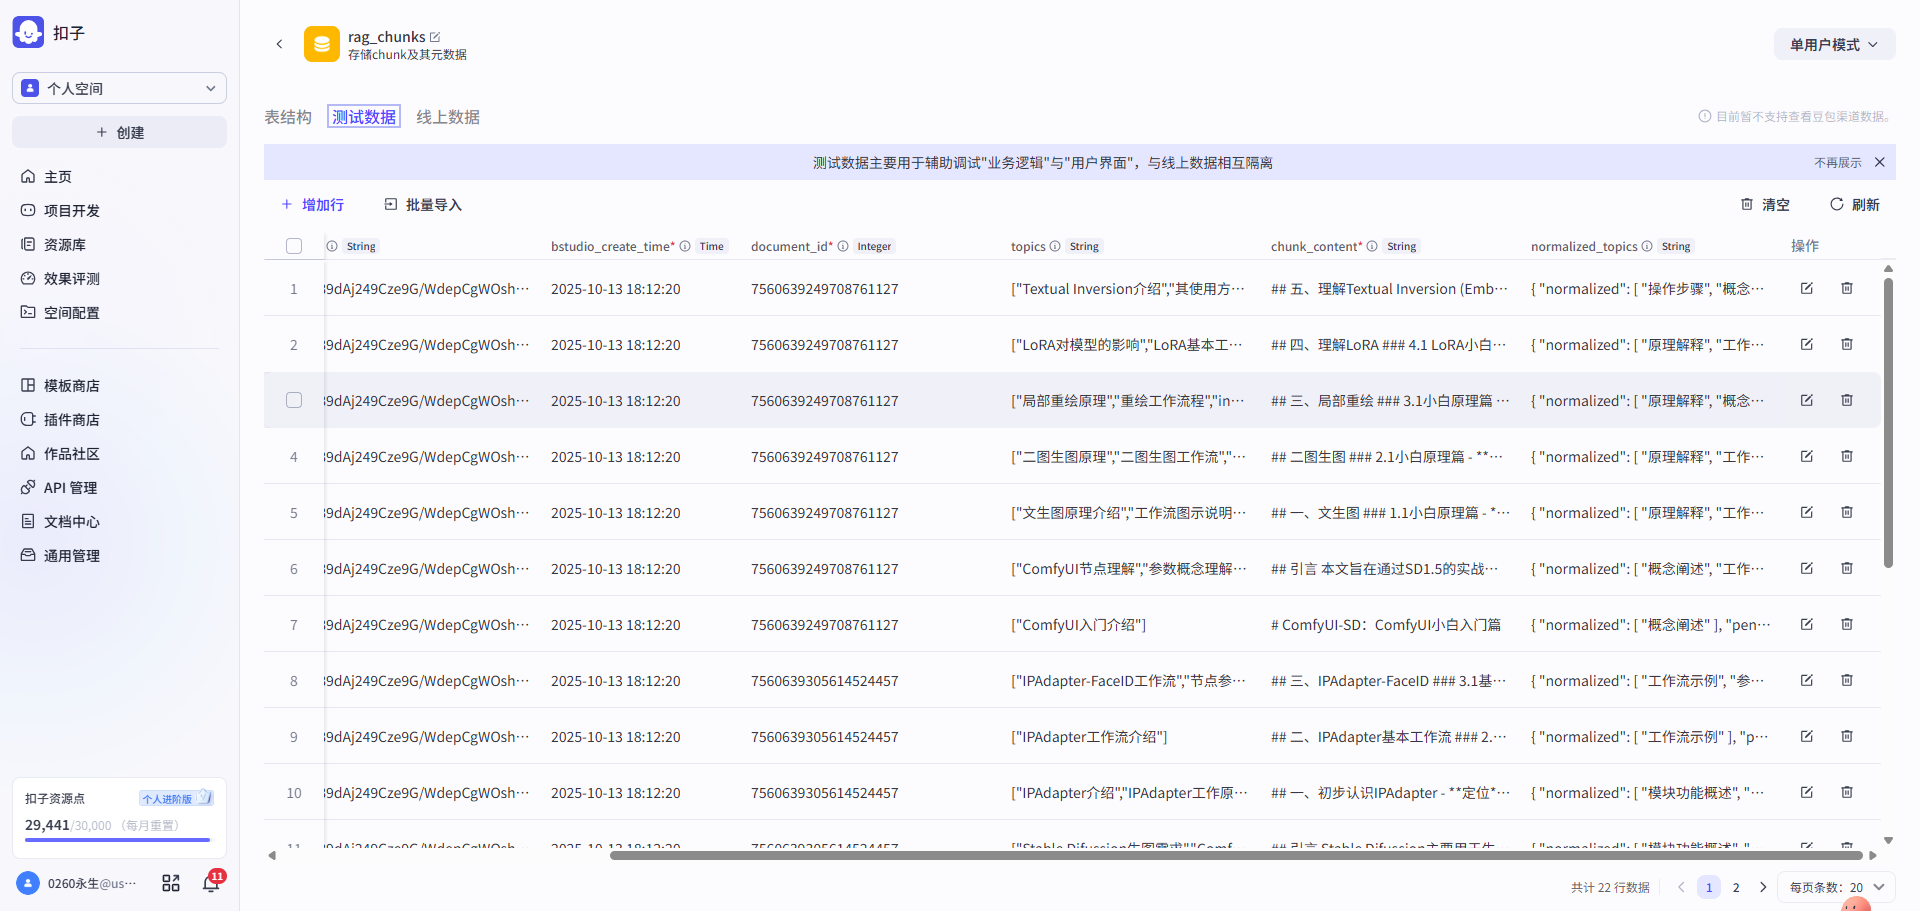Image resolution: width=1920 pixels, height=911 pixels.
Task: Check the checkbox on the third row
Action: pos(294,400)
